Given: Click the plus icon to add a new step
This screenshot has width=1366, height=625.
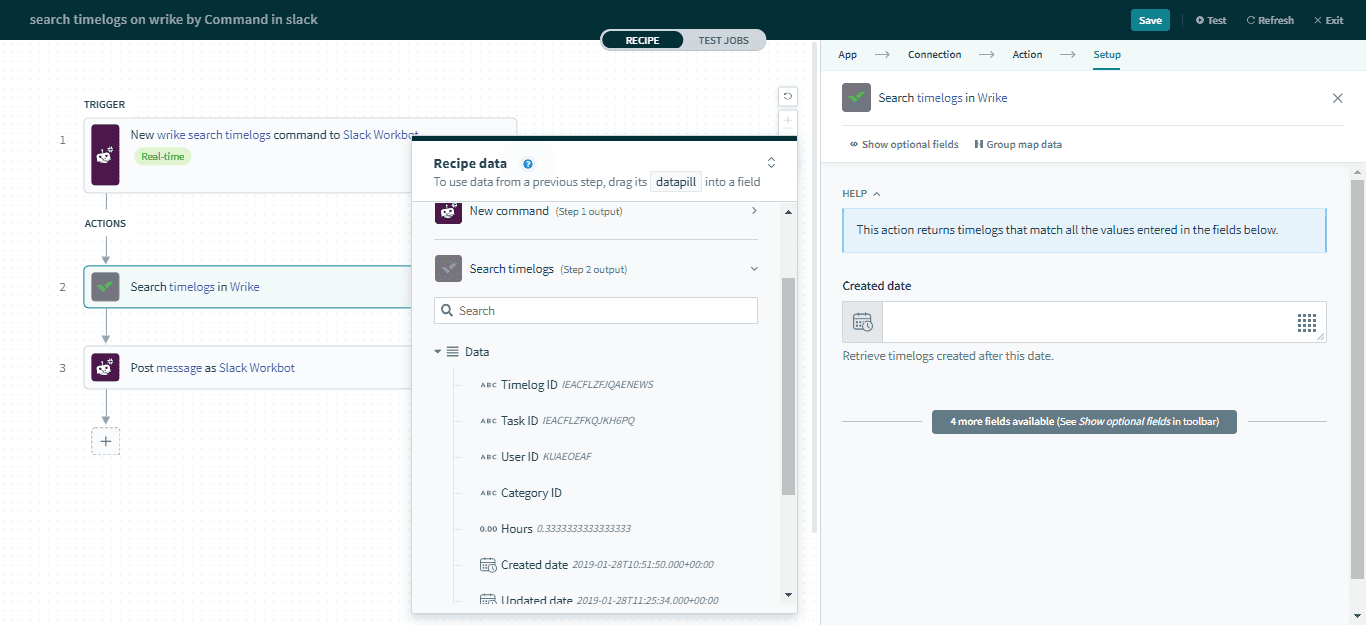Looking at the screenshot, I should click(105, 441).
